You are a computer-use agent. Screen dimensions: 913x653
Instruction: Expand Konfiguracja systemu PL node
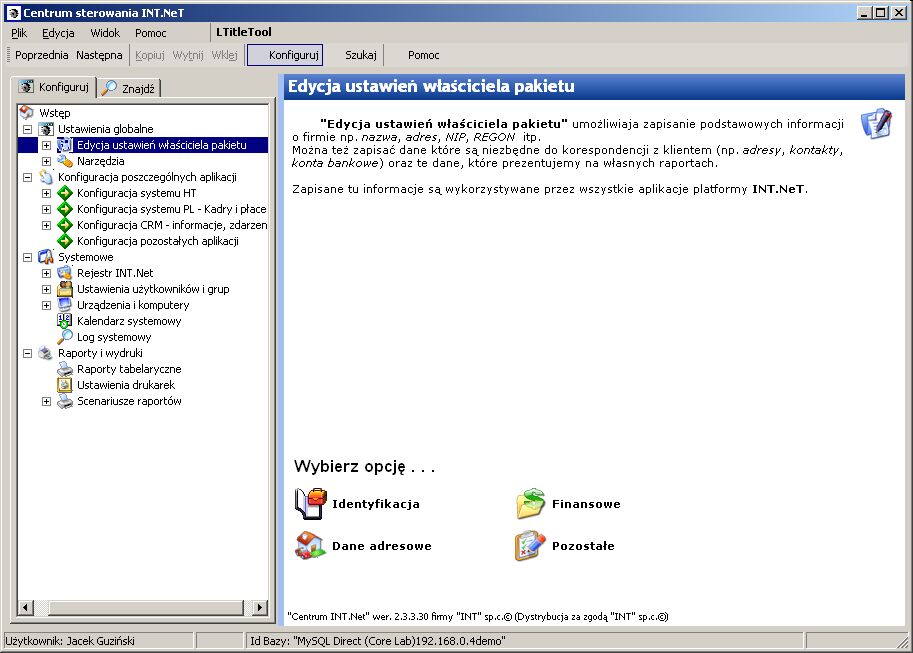[47, 209]
